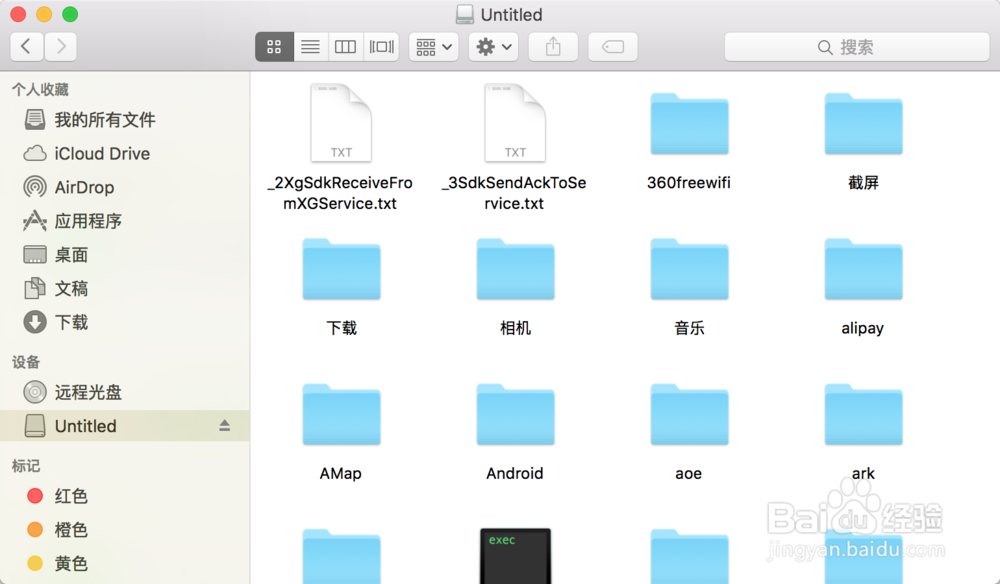This screenshot has height=584, width=1000.
Task: Switch to column view
Action: click(346, 47)
